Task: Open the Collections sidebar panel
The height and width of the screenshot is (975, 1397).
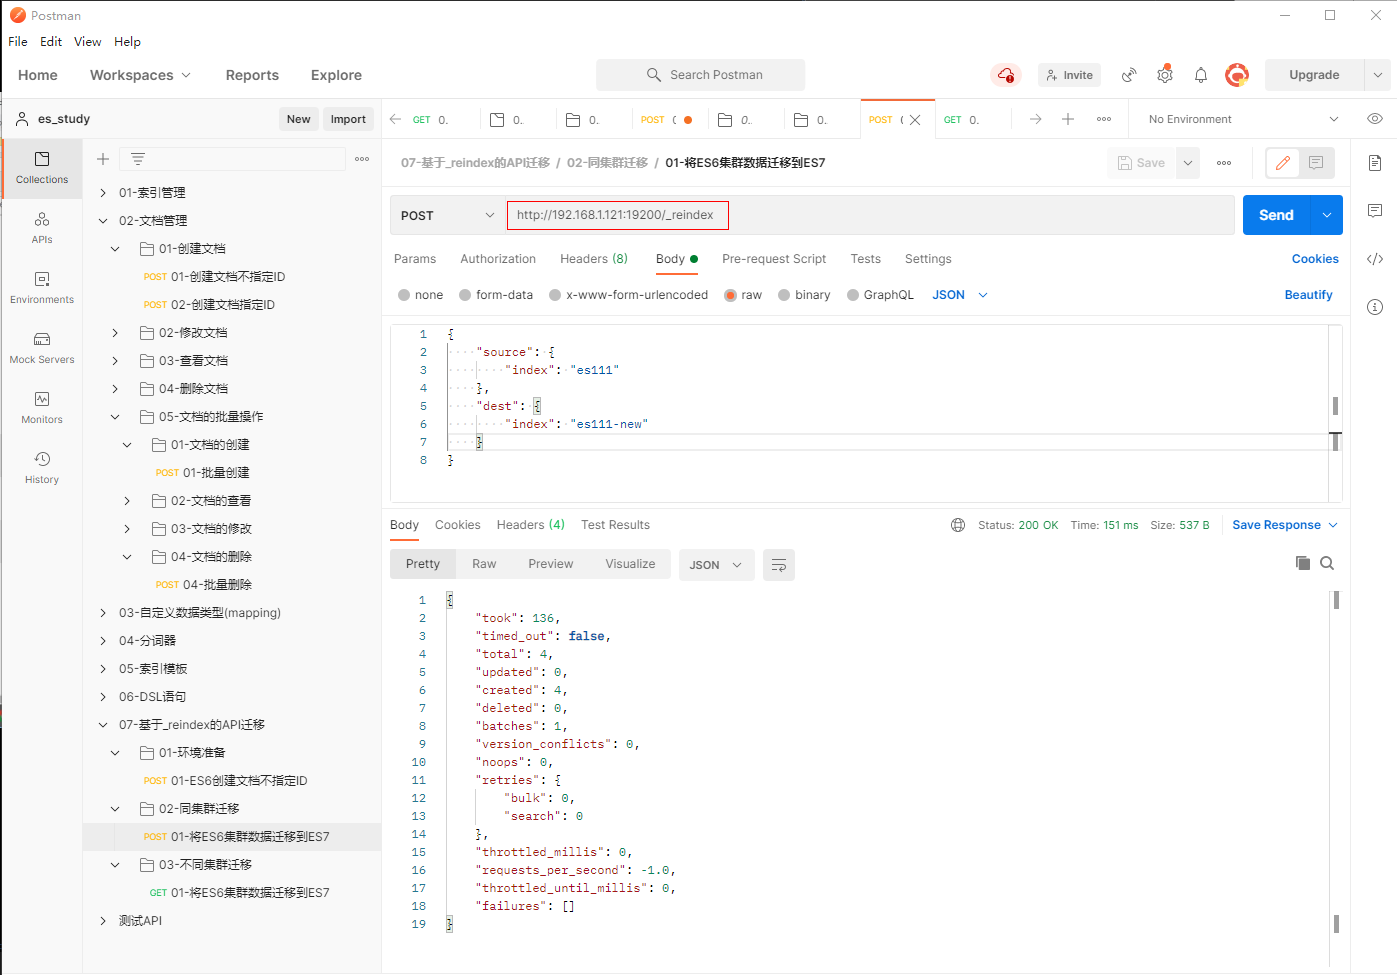Action: (x=42, y=167)
